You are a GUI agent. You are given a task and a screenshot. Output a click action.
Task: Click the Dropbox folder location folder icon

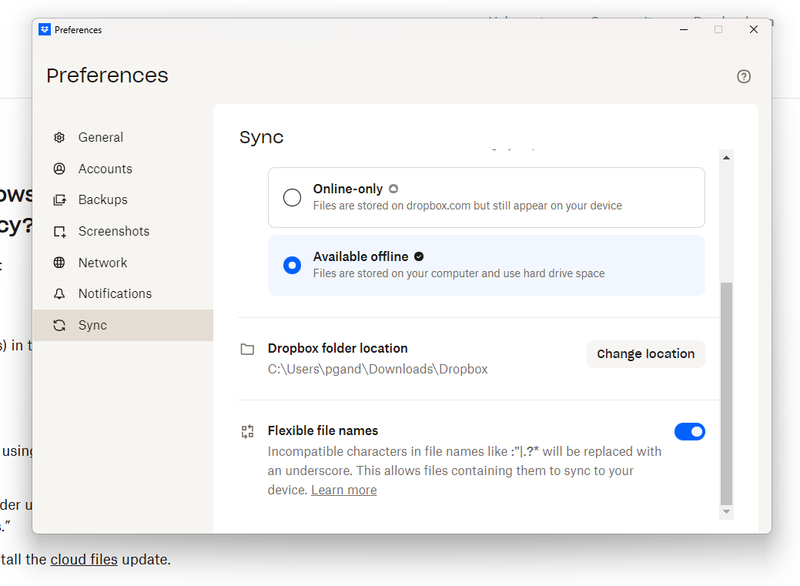tap(247, 350)
